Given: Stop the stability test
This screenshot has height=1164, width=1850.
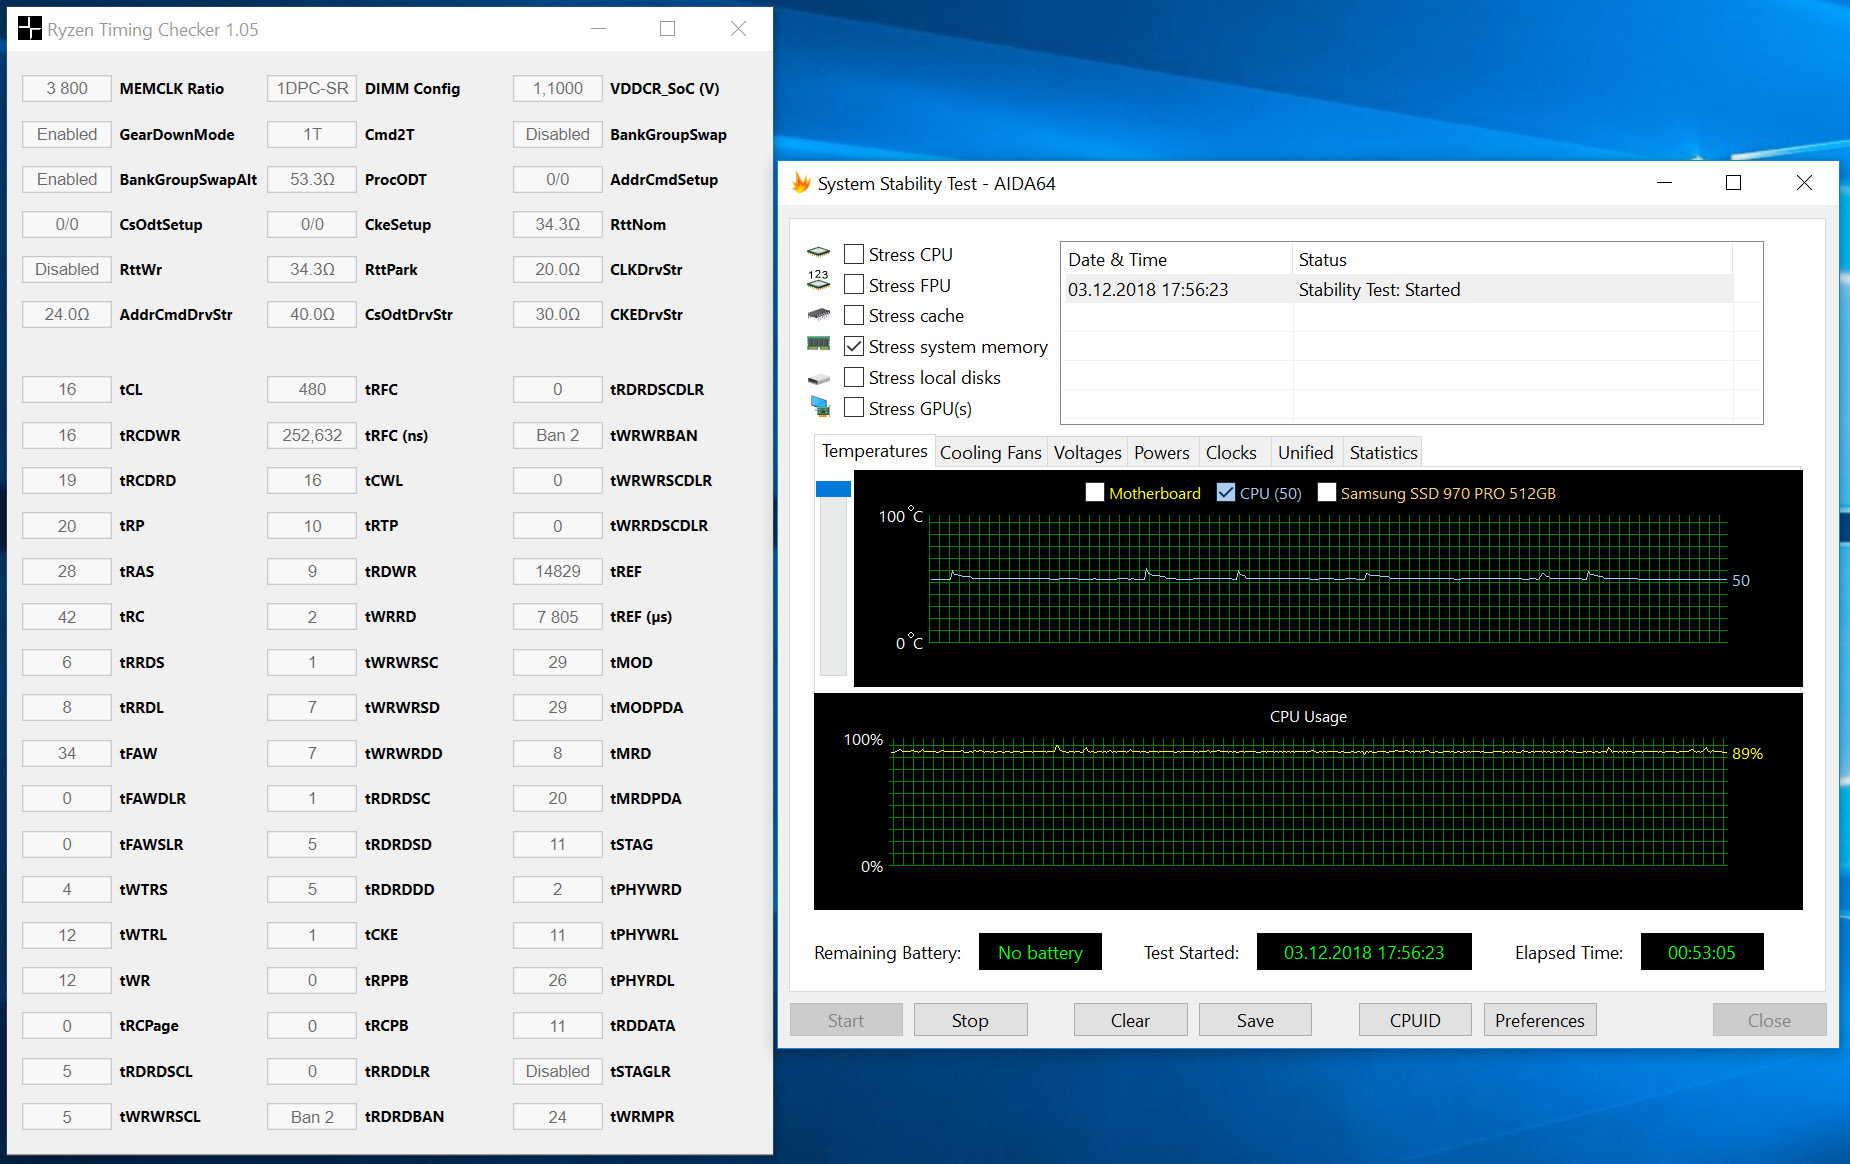Looking at the screenshot, I should [x=970, y=1020].
